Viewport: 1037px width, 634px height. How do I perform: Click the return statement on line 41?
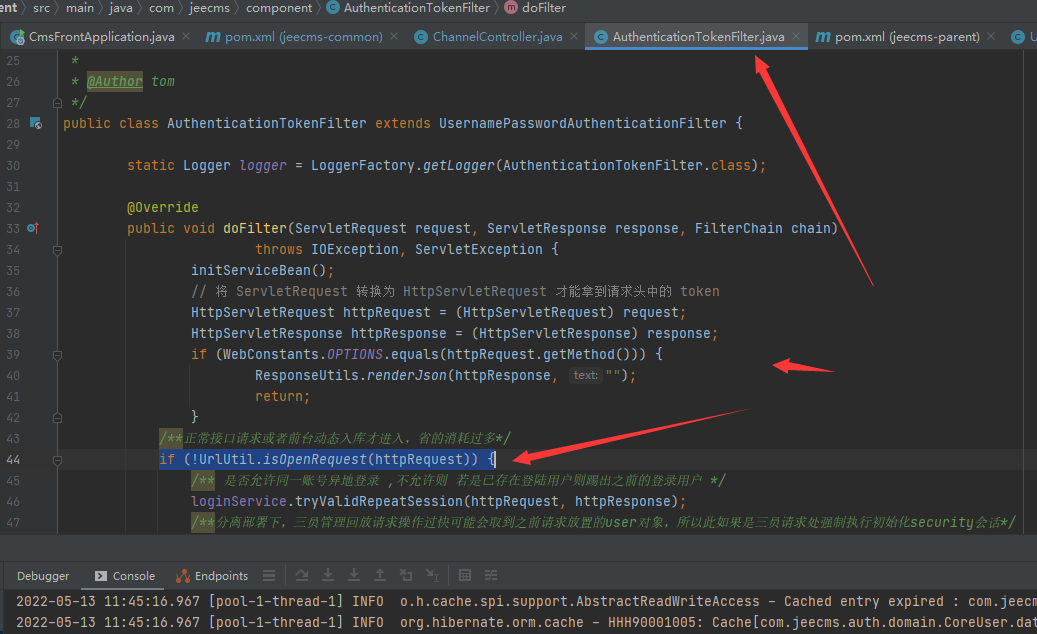(282, 397)
